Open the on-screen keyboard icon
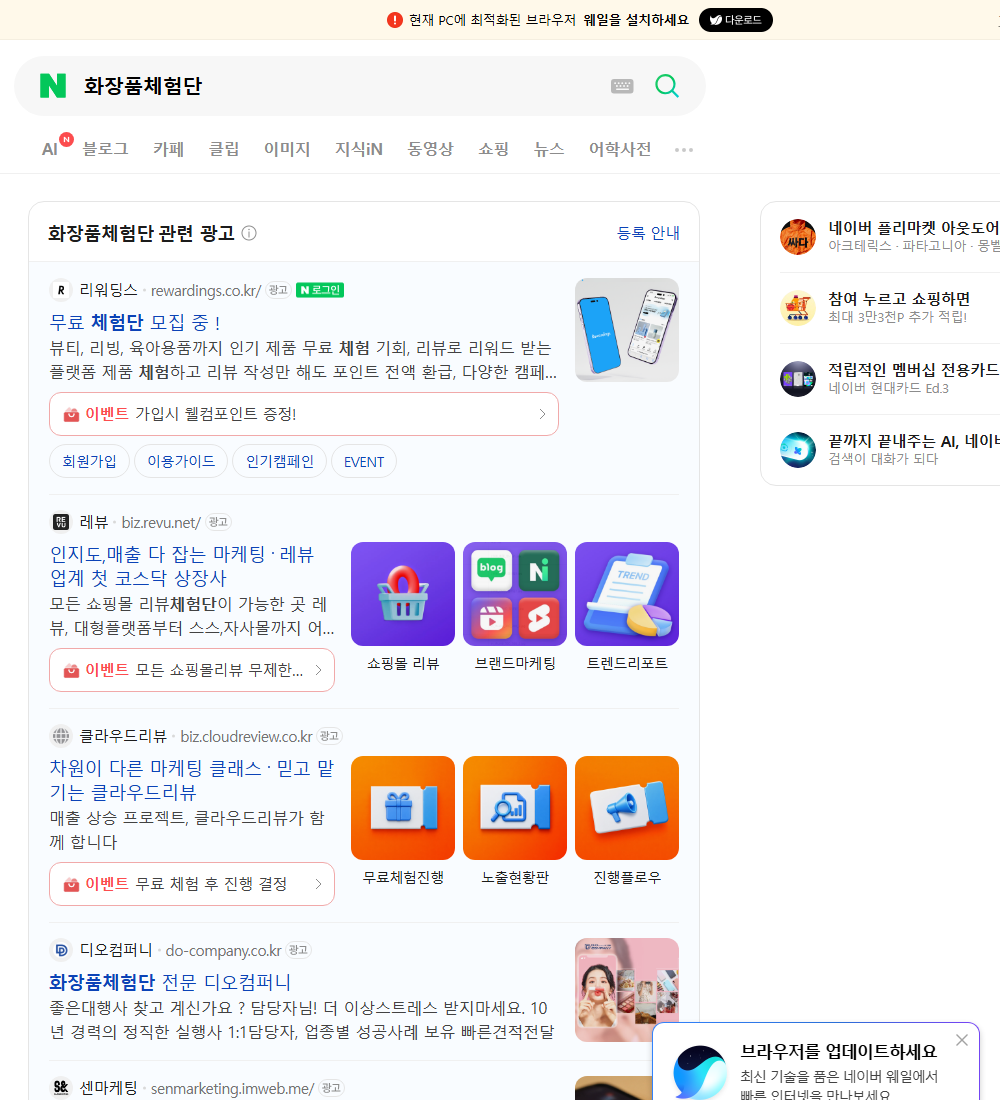 (x=622, y=86)
